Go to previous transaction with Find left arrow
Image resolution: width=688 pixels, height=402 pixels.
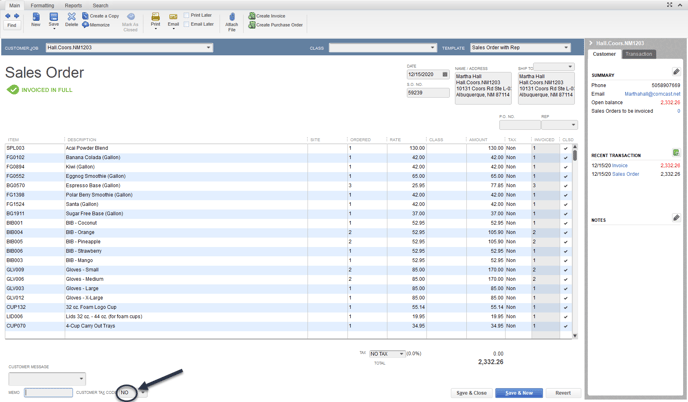pos(8,16)
